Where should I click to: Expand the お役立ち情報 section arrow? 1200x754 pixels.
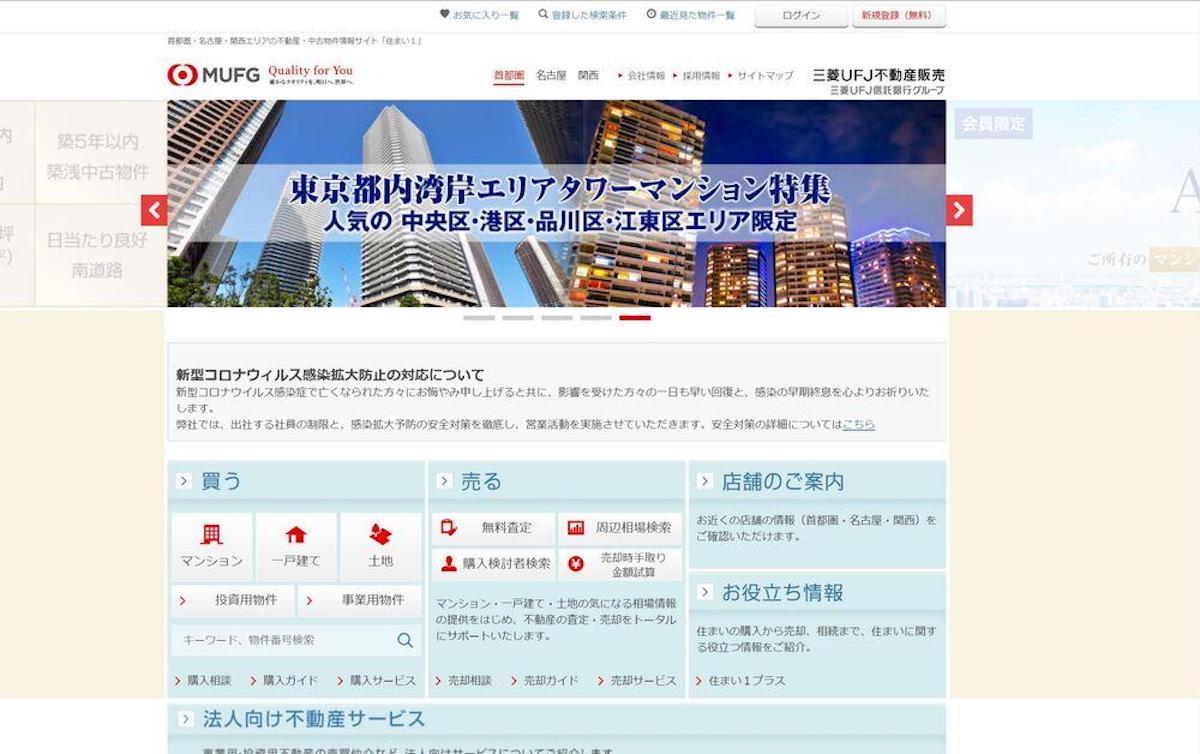point(704,592)
